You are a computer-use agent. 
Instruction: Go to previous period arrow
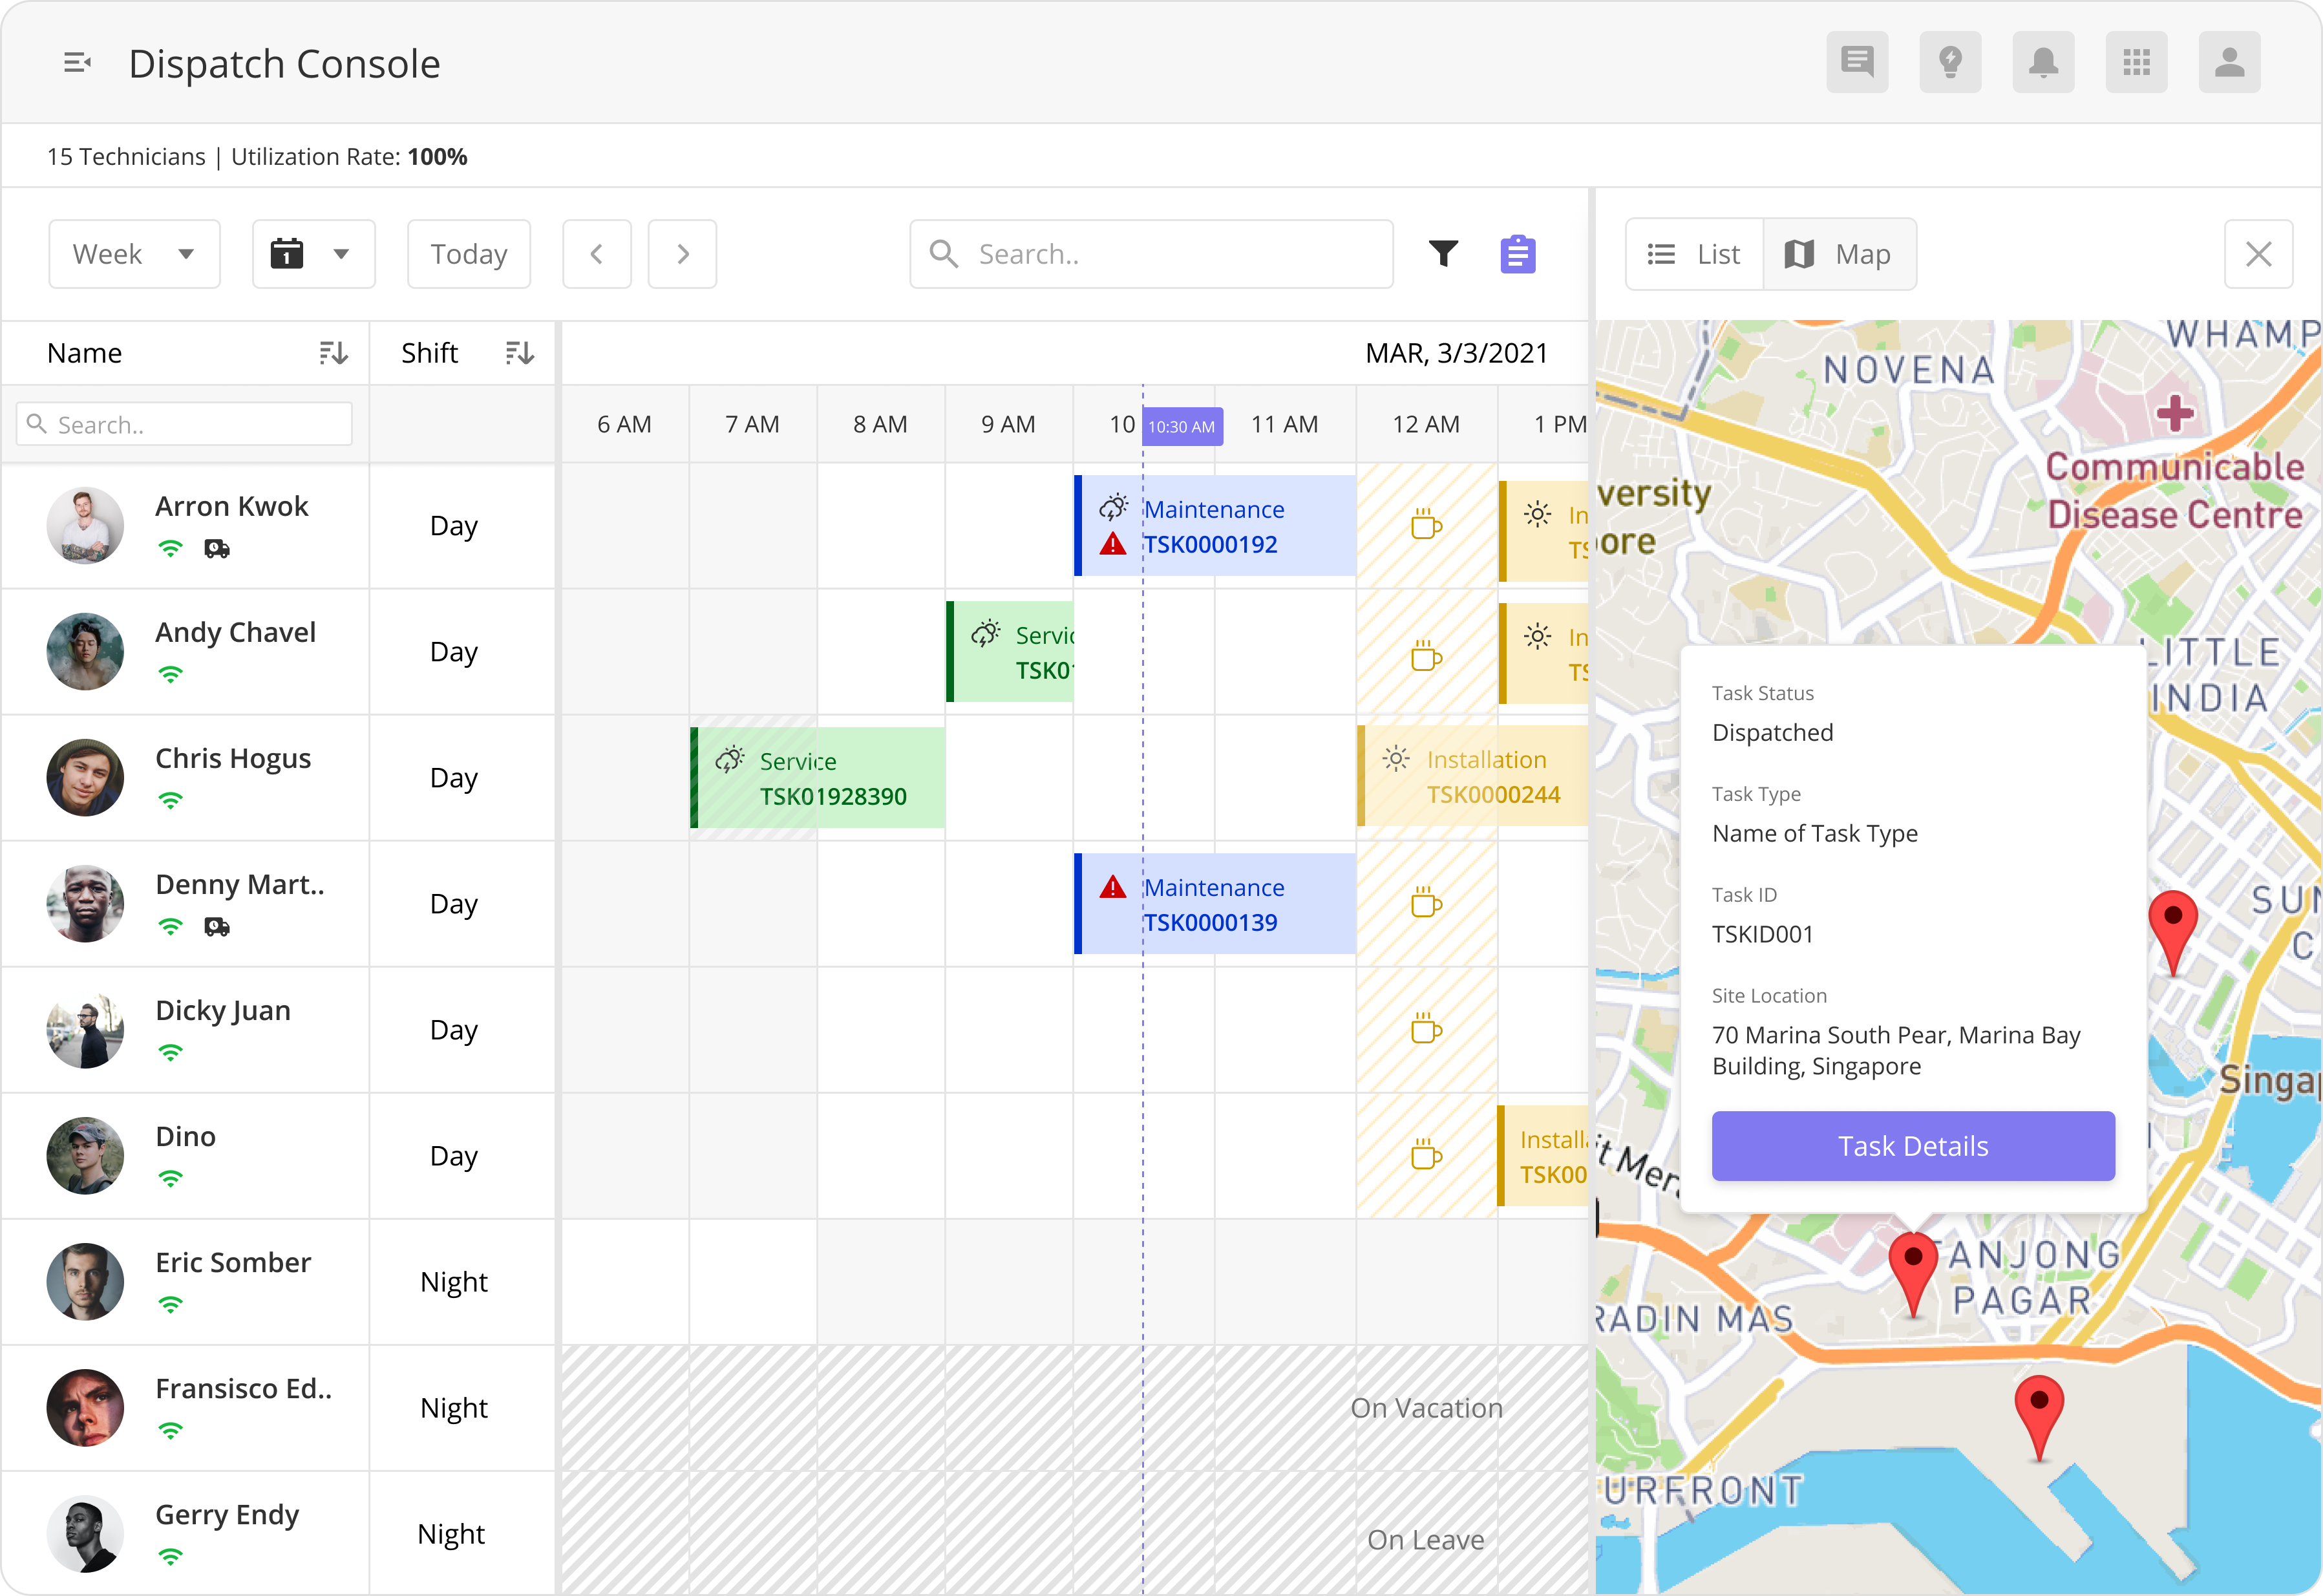click(597, 254)
